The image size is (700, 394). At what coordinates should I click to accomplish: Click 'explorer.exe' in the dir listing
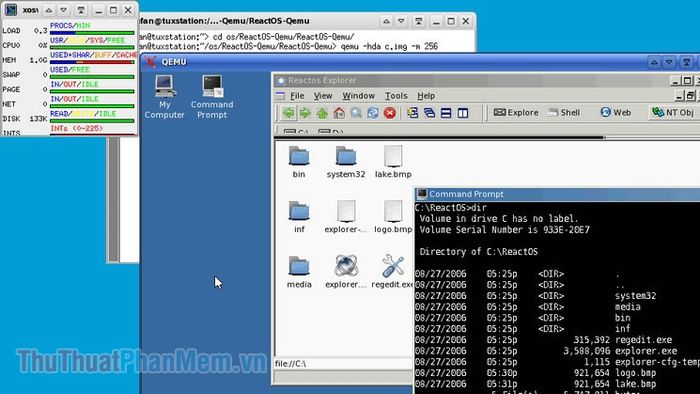tap(646, 351)
